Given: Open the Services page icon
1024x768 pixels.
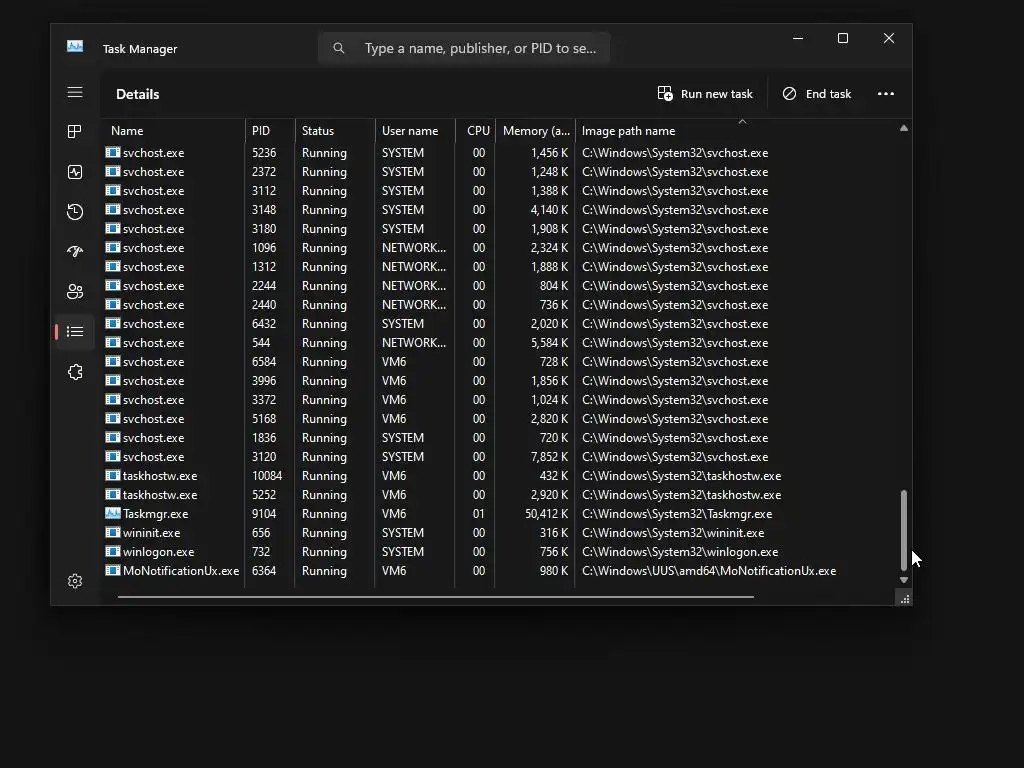Looking at the screenshot, I should (75, 372).
